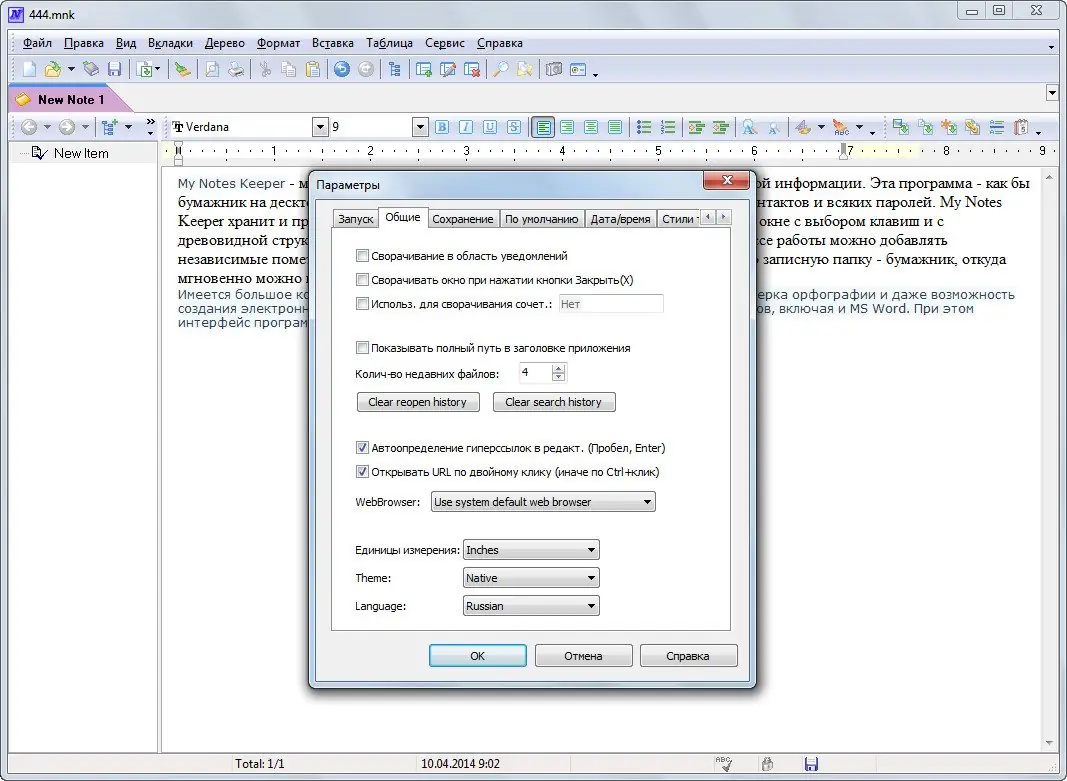Click the Add note icon with green plus

[424, 69]
